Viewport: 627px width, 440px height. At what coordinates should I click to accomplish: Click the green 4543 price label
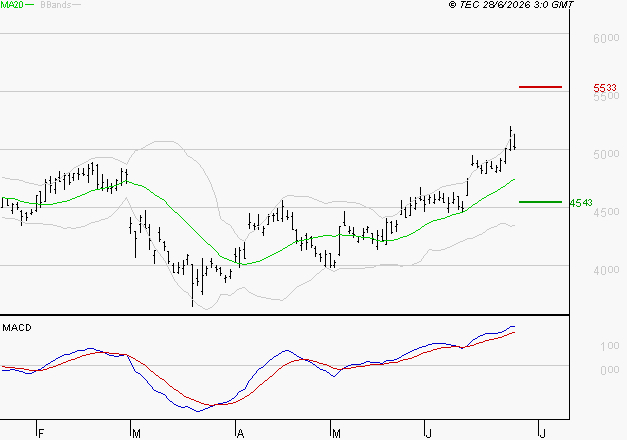click(x=581, y=203)
